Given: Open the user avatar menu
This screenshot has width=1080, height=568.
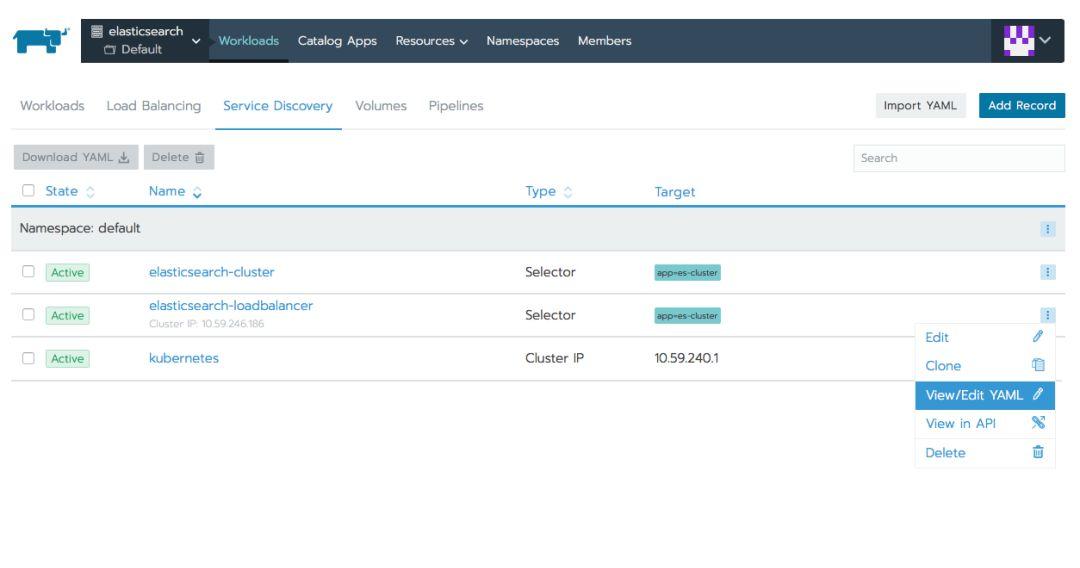Looking at the screenshot, I should point(1027,41).
